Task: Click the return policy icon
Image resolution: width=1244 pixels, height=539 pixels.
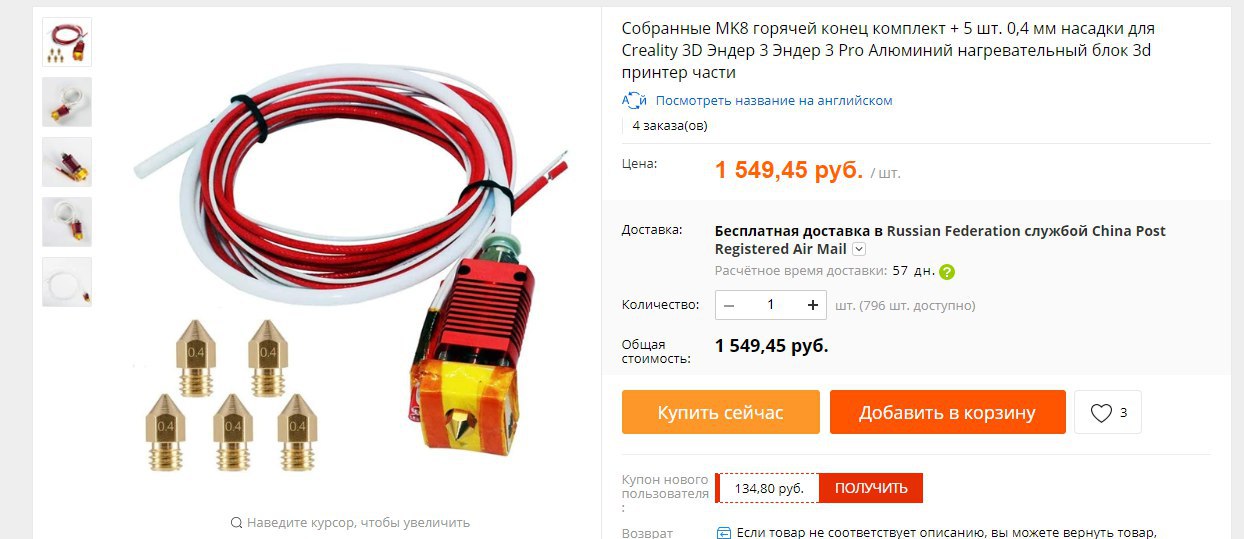Action: [x=724, y=533]
